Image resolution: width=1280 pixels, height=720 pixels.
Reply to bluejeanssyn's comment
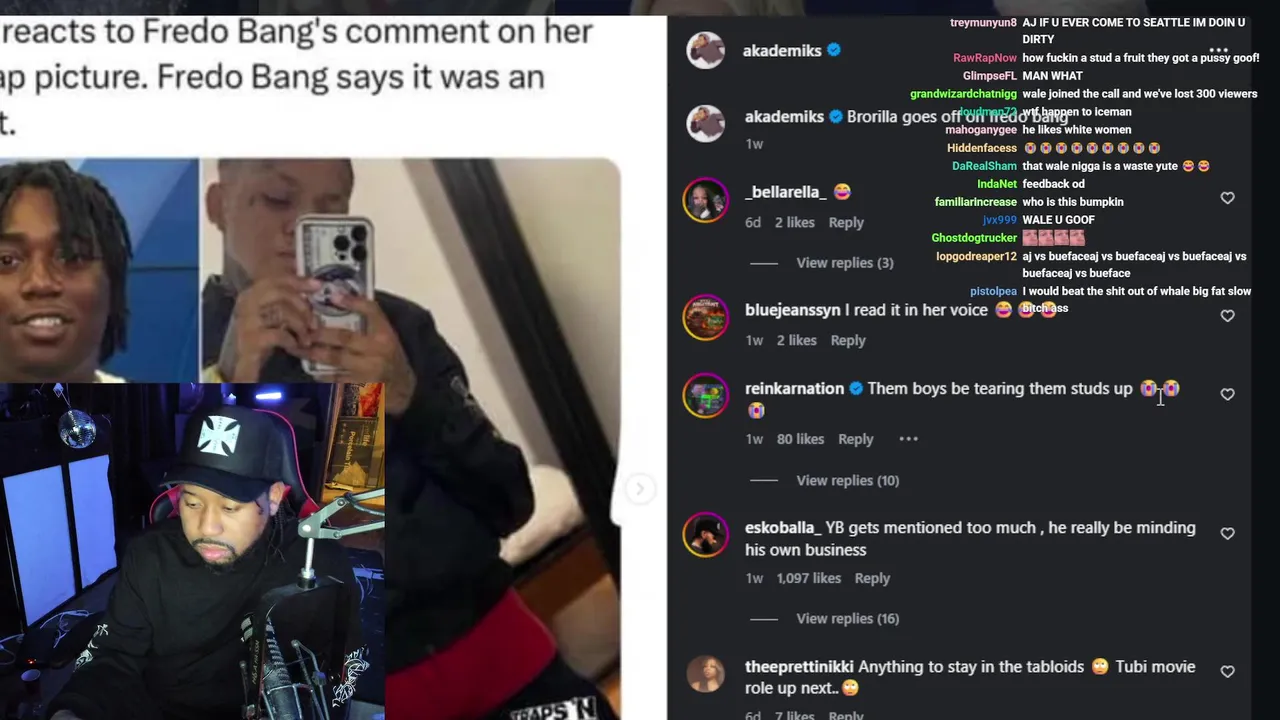[848, 341]
